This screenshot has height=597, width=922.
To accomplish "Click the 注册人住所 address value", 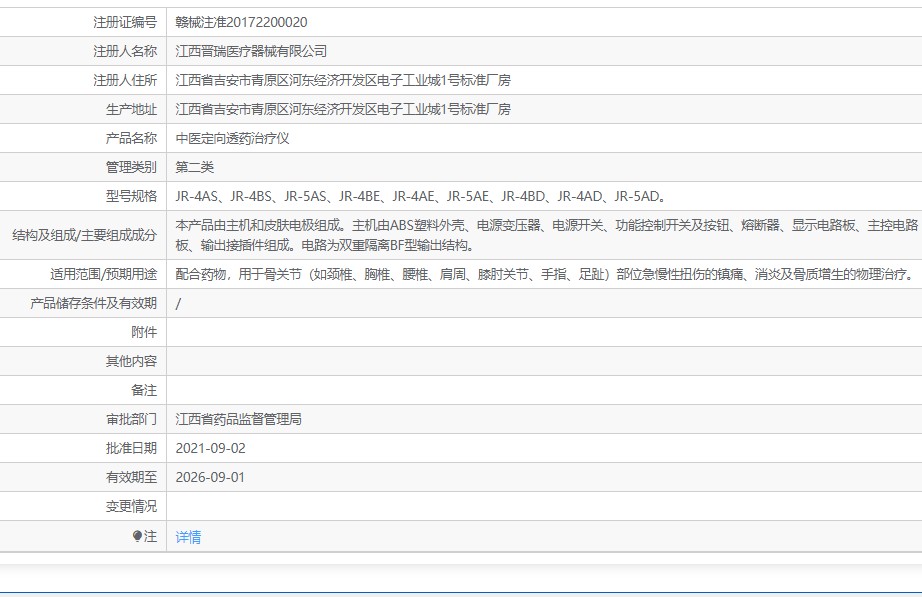I will [x=343, y=80].
